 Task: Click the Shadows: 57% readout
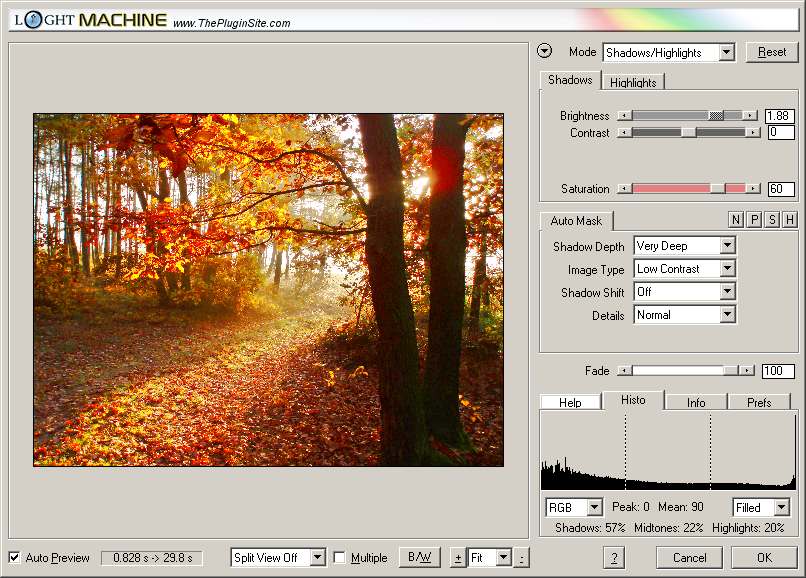click(x=590, y=528)
